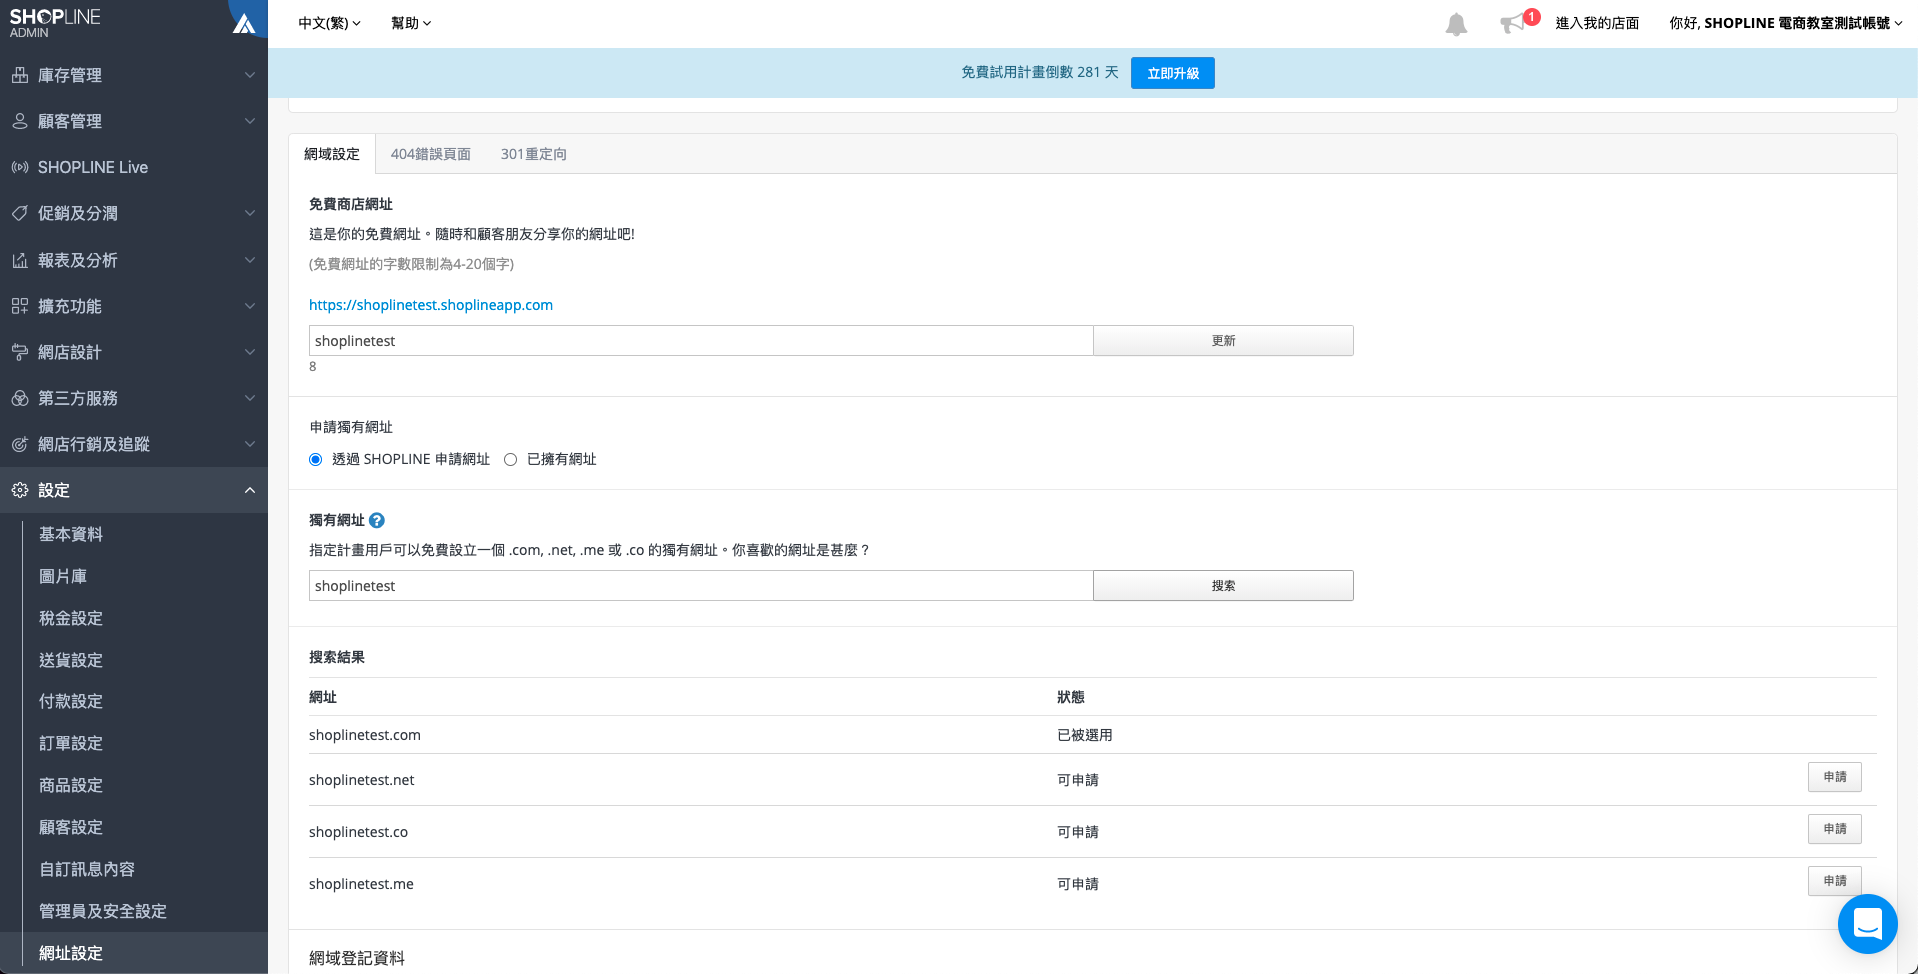Click the extensions grid icon
The image size is (1918, 974).
(20, 306)
